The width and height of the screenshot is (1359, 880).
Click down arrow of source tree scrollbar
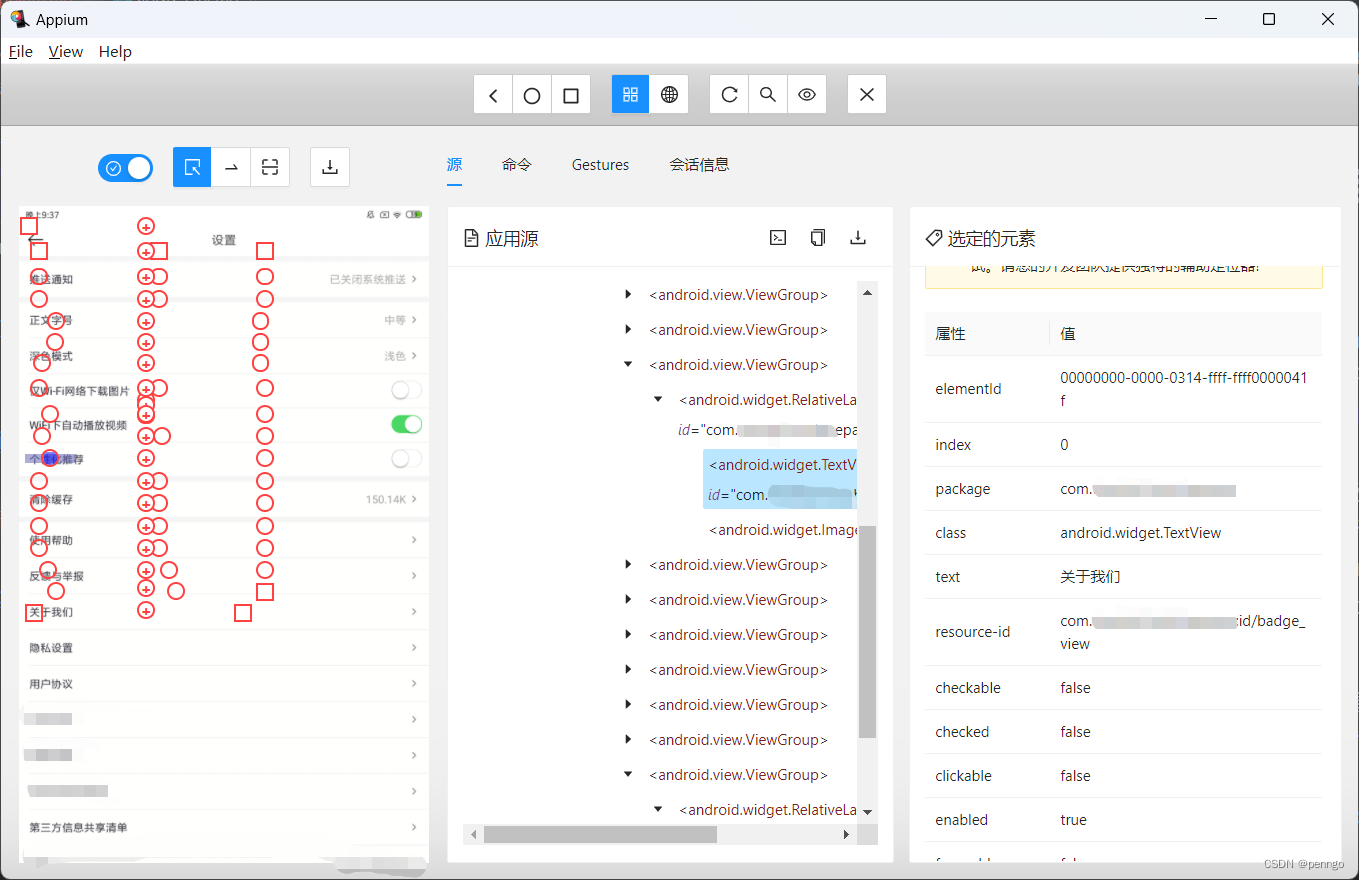867,812
